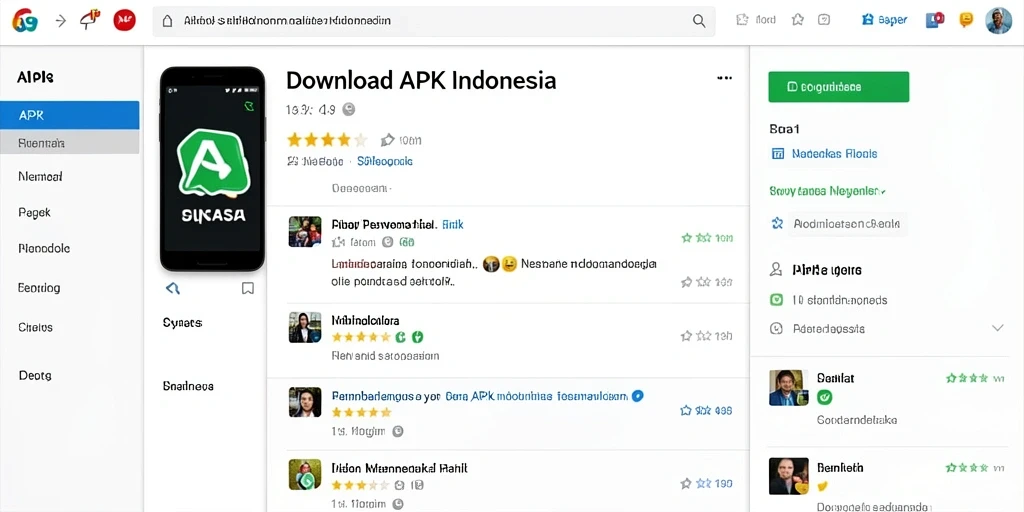Viewport: 1024px width, 512px height.
Task: Switch to the 'Deeeeeam' tab
Action: pos(361,189)
